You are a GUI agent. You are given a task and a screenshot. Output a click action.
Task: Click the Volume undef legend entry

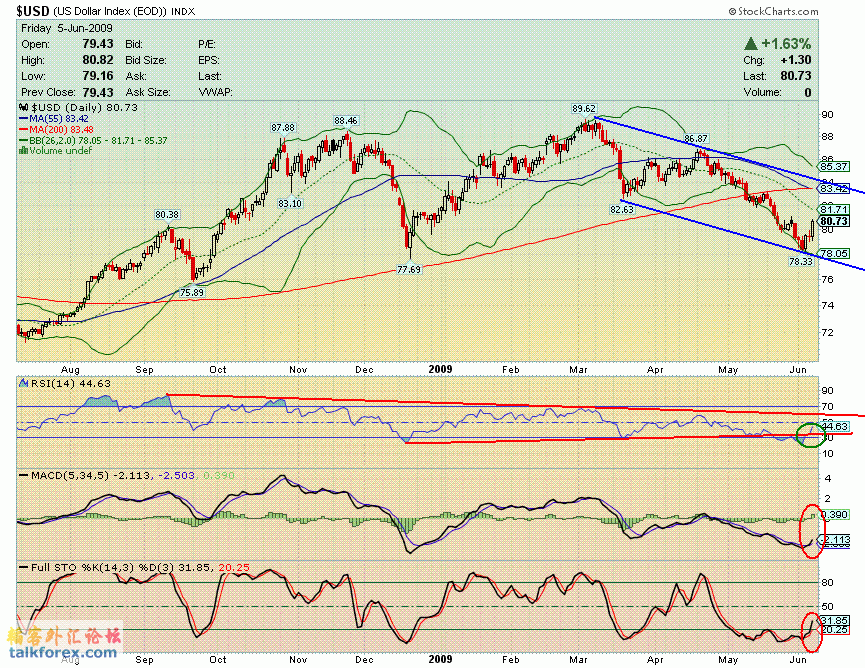(56, 151)
